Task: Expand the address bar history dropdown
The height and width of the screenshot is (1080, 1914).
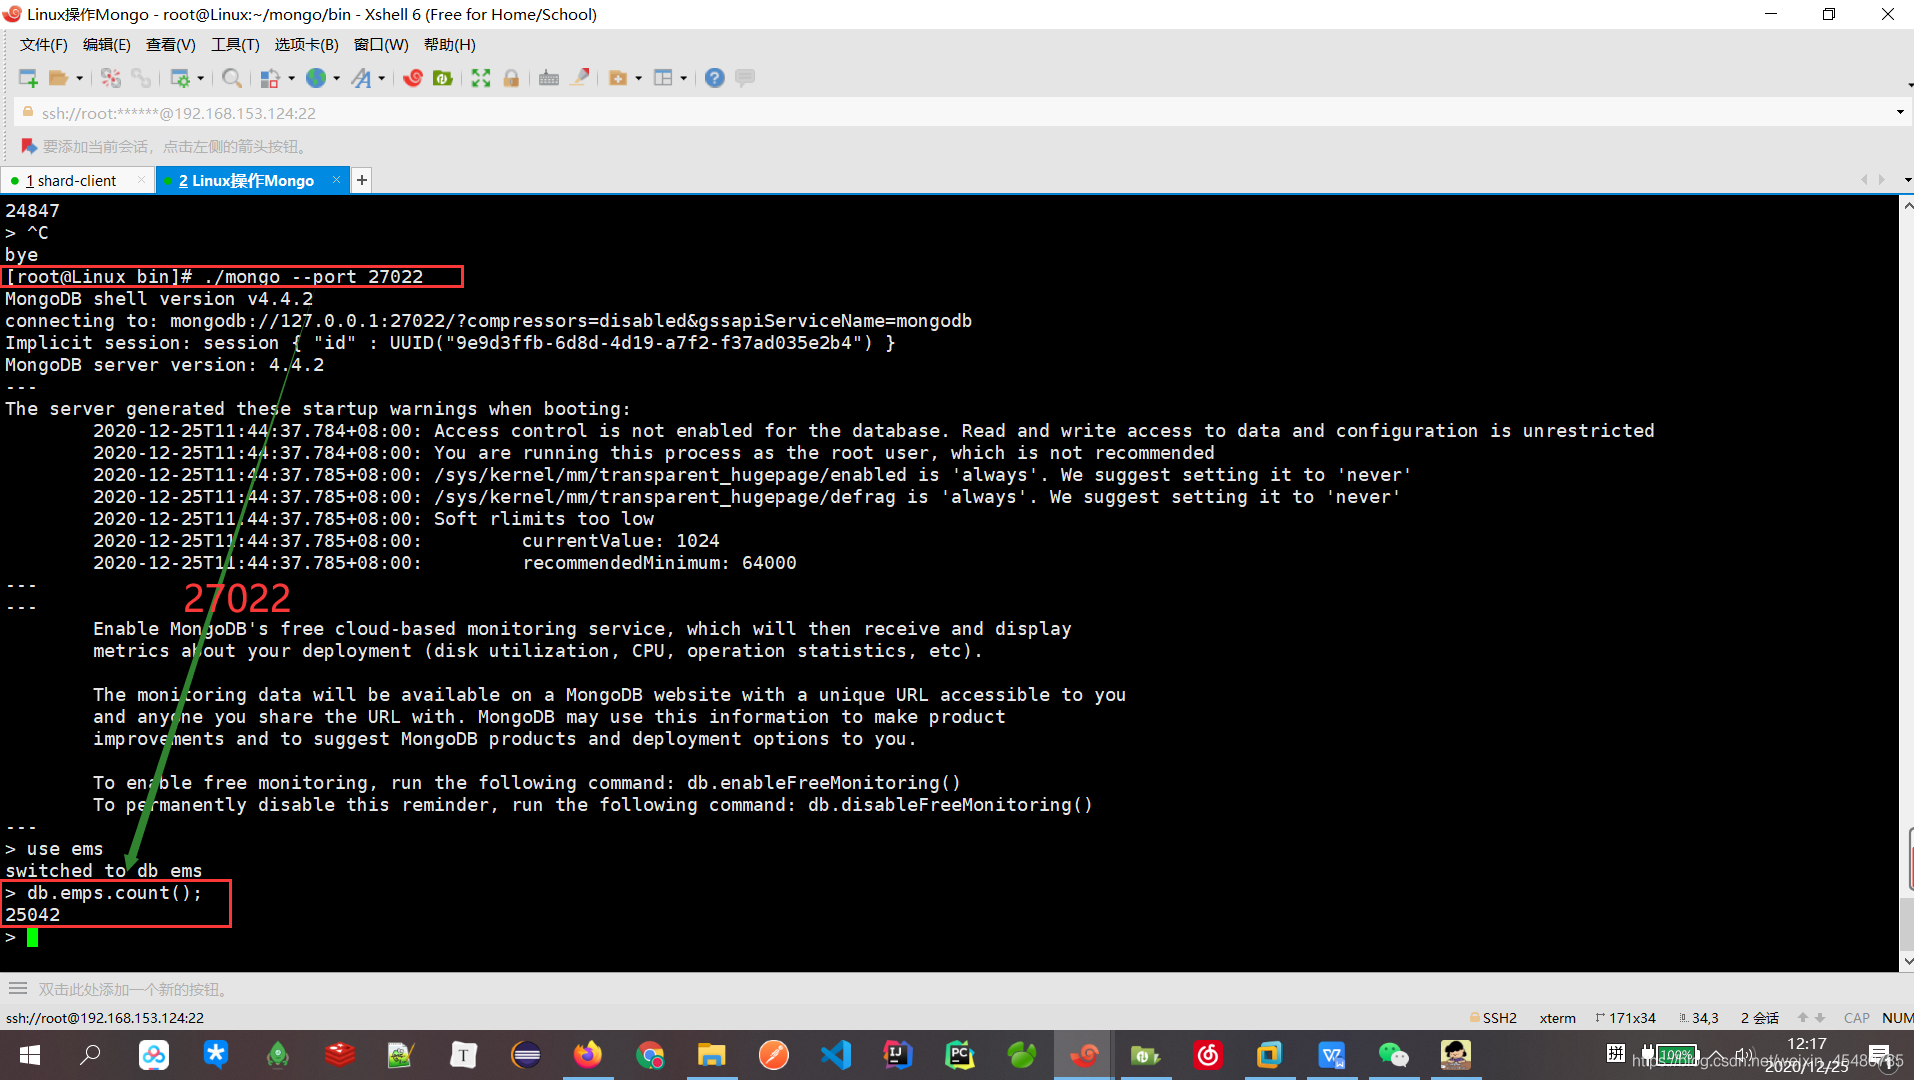Action: [x=1900, y=113]
